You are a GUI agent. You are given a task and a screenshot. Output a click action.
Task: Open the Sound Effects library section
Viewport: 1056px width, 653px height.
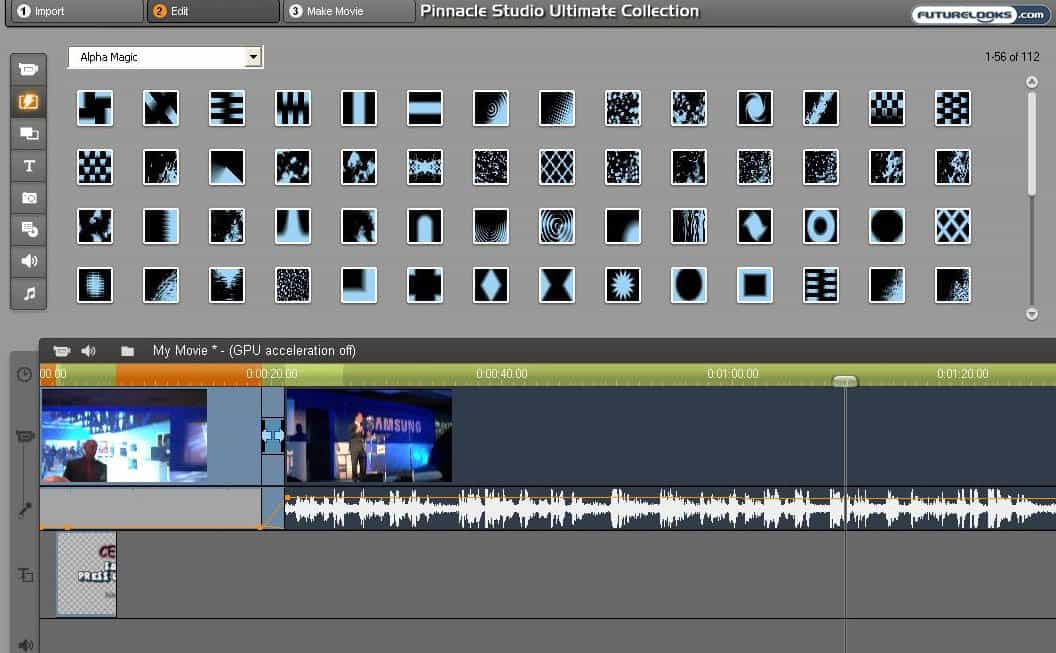28,260
